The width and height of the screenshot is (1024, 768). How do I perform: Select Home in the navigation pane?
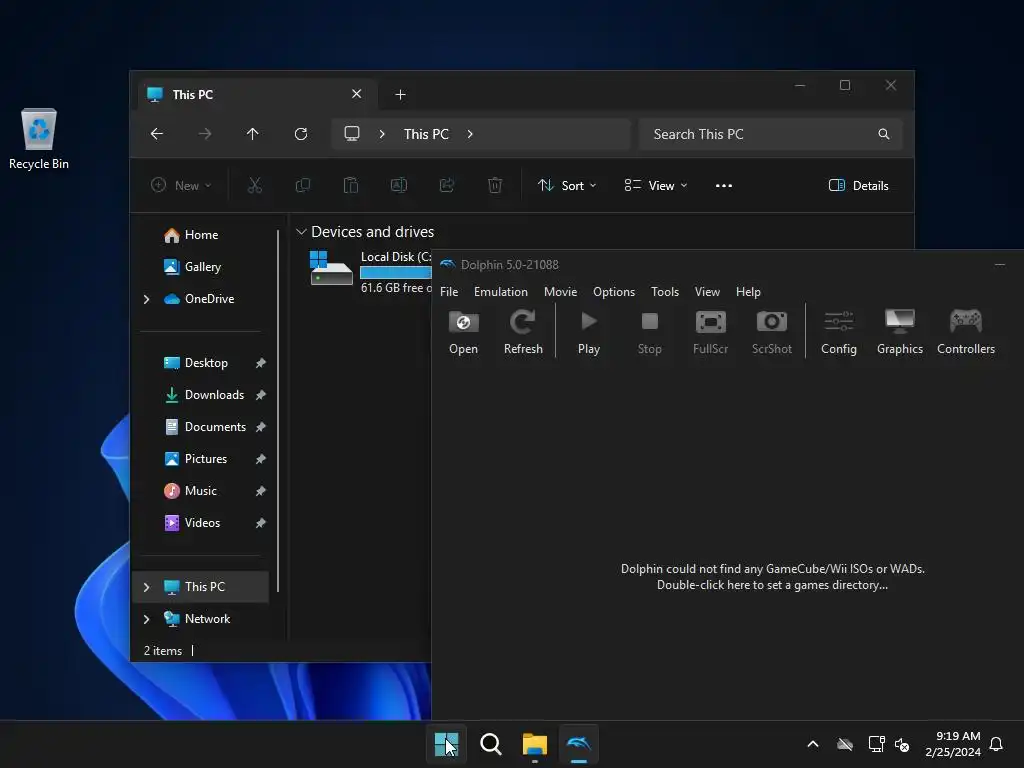[x=201, y=234]
